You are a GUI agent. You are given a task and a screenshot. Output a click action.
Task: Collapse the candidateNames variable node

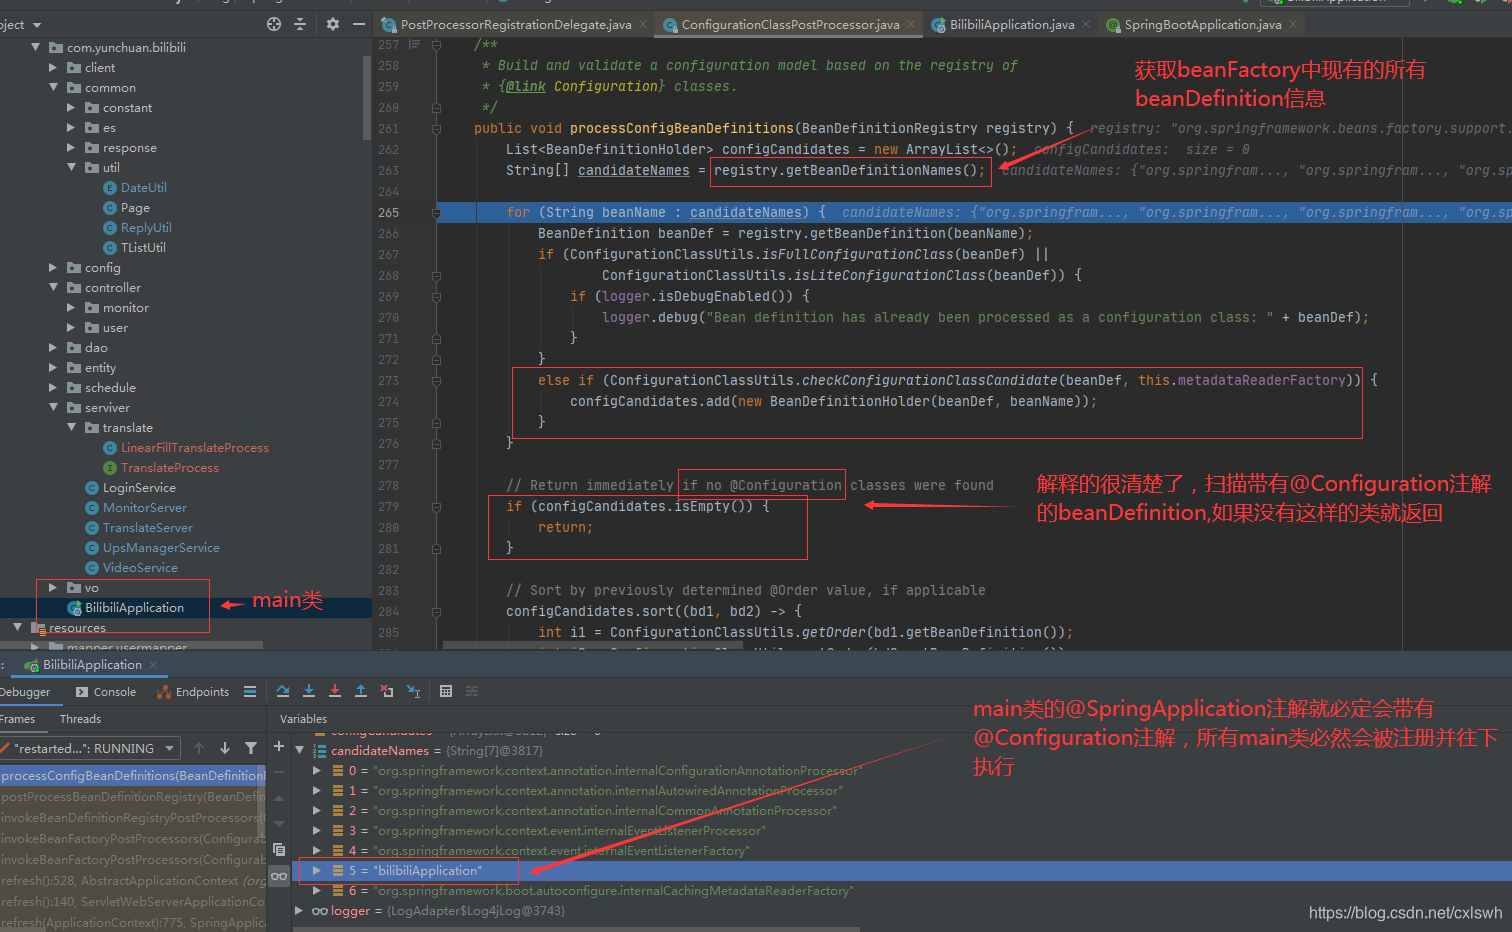point(299,751)
